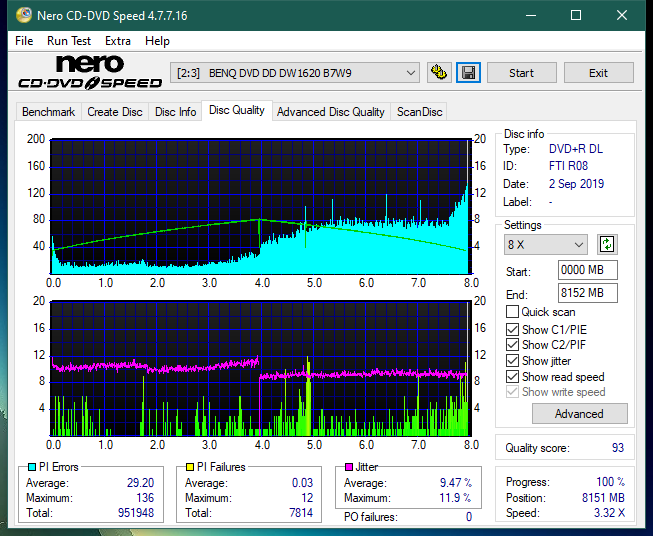
Task: Click the Quality score value 93
Action: pyautogui.click(x=618, y=448)
